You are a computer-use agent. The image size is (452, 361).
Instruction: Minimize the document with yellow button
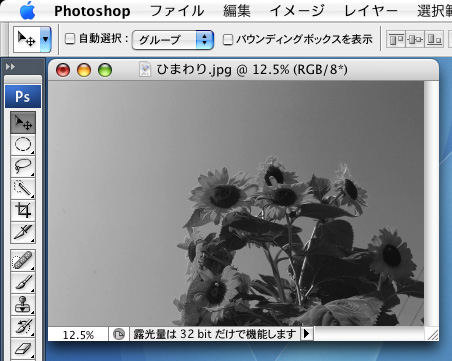click(84, 70)
